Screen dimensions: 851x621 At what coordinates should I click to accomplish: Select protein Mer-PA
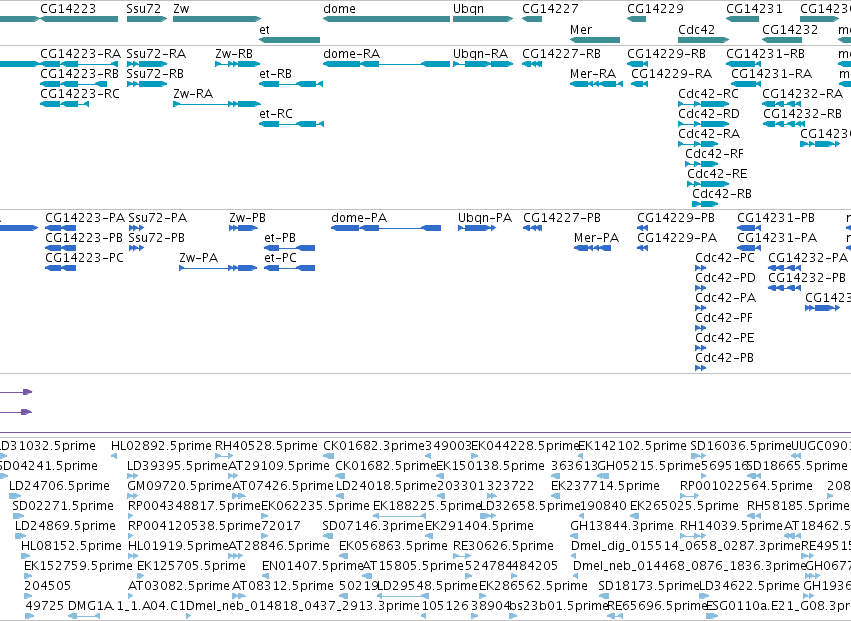coord(596,238)
